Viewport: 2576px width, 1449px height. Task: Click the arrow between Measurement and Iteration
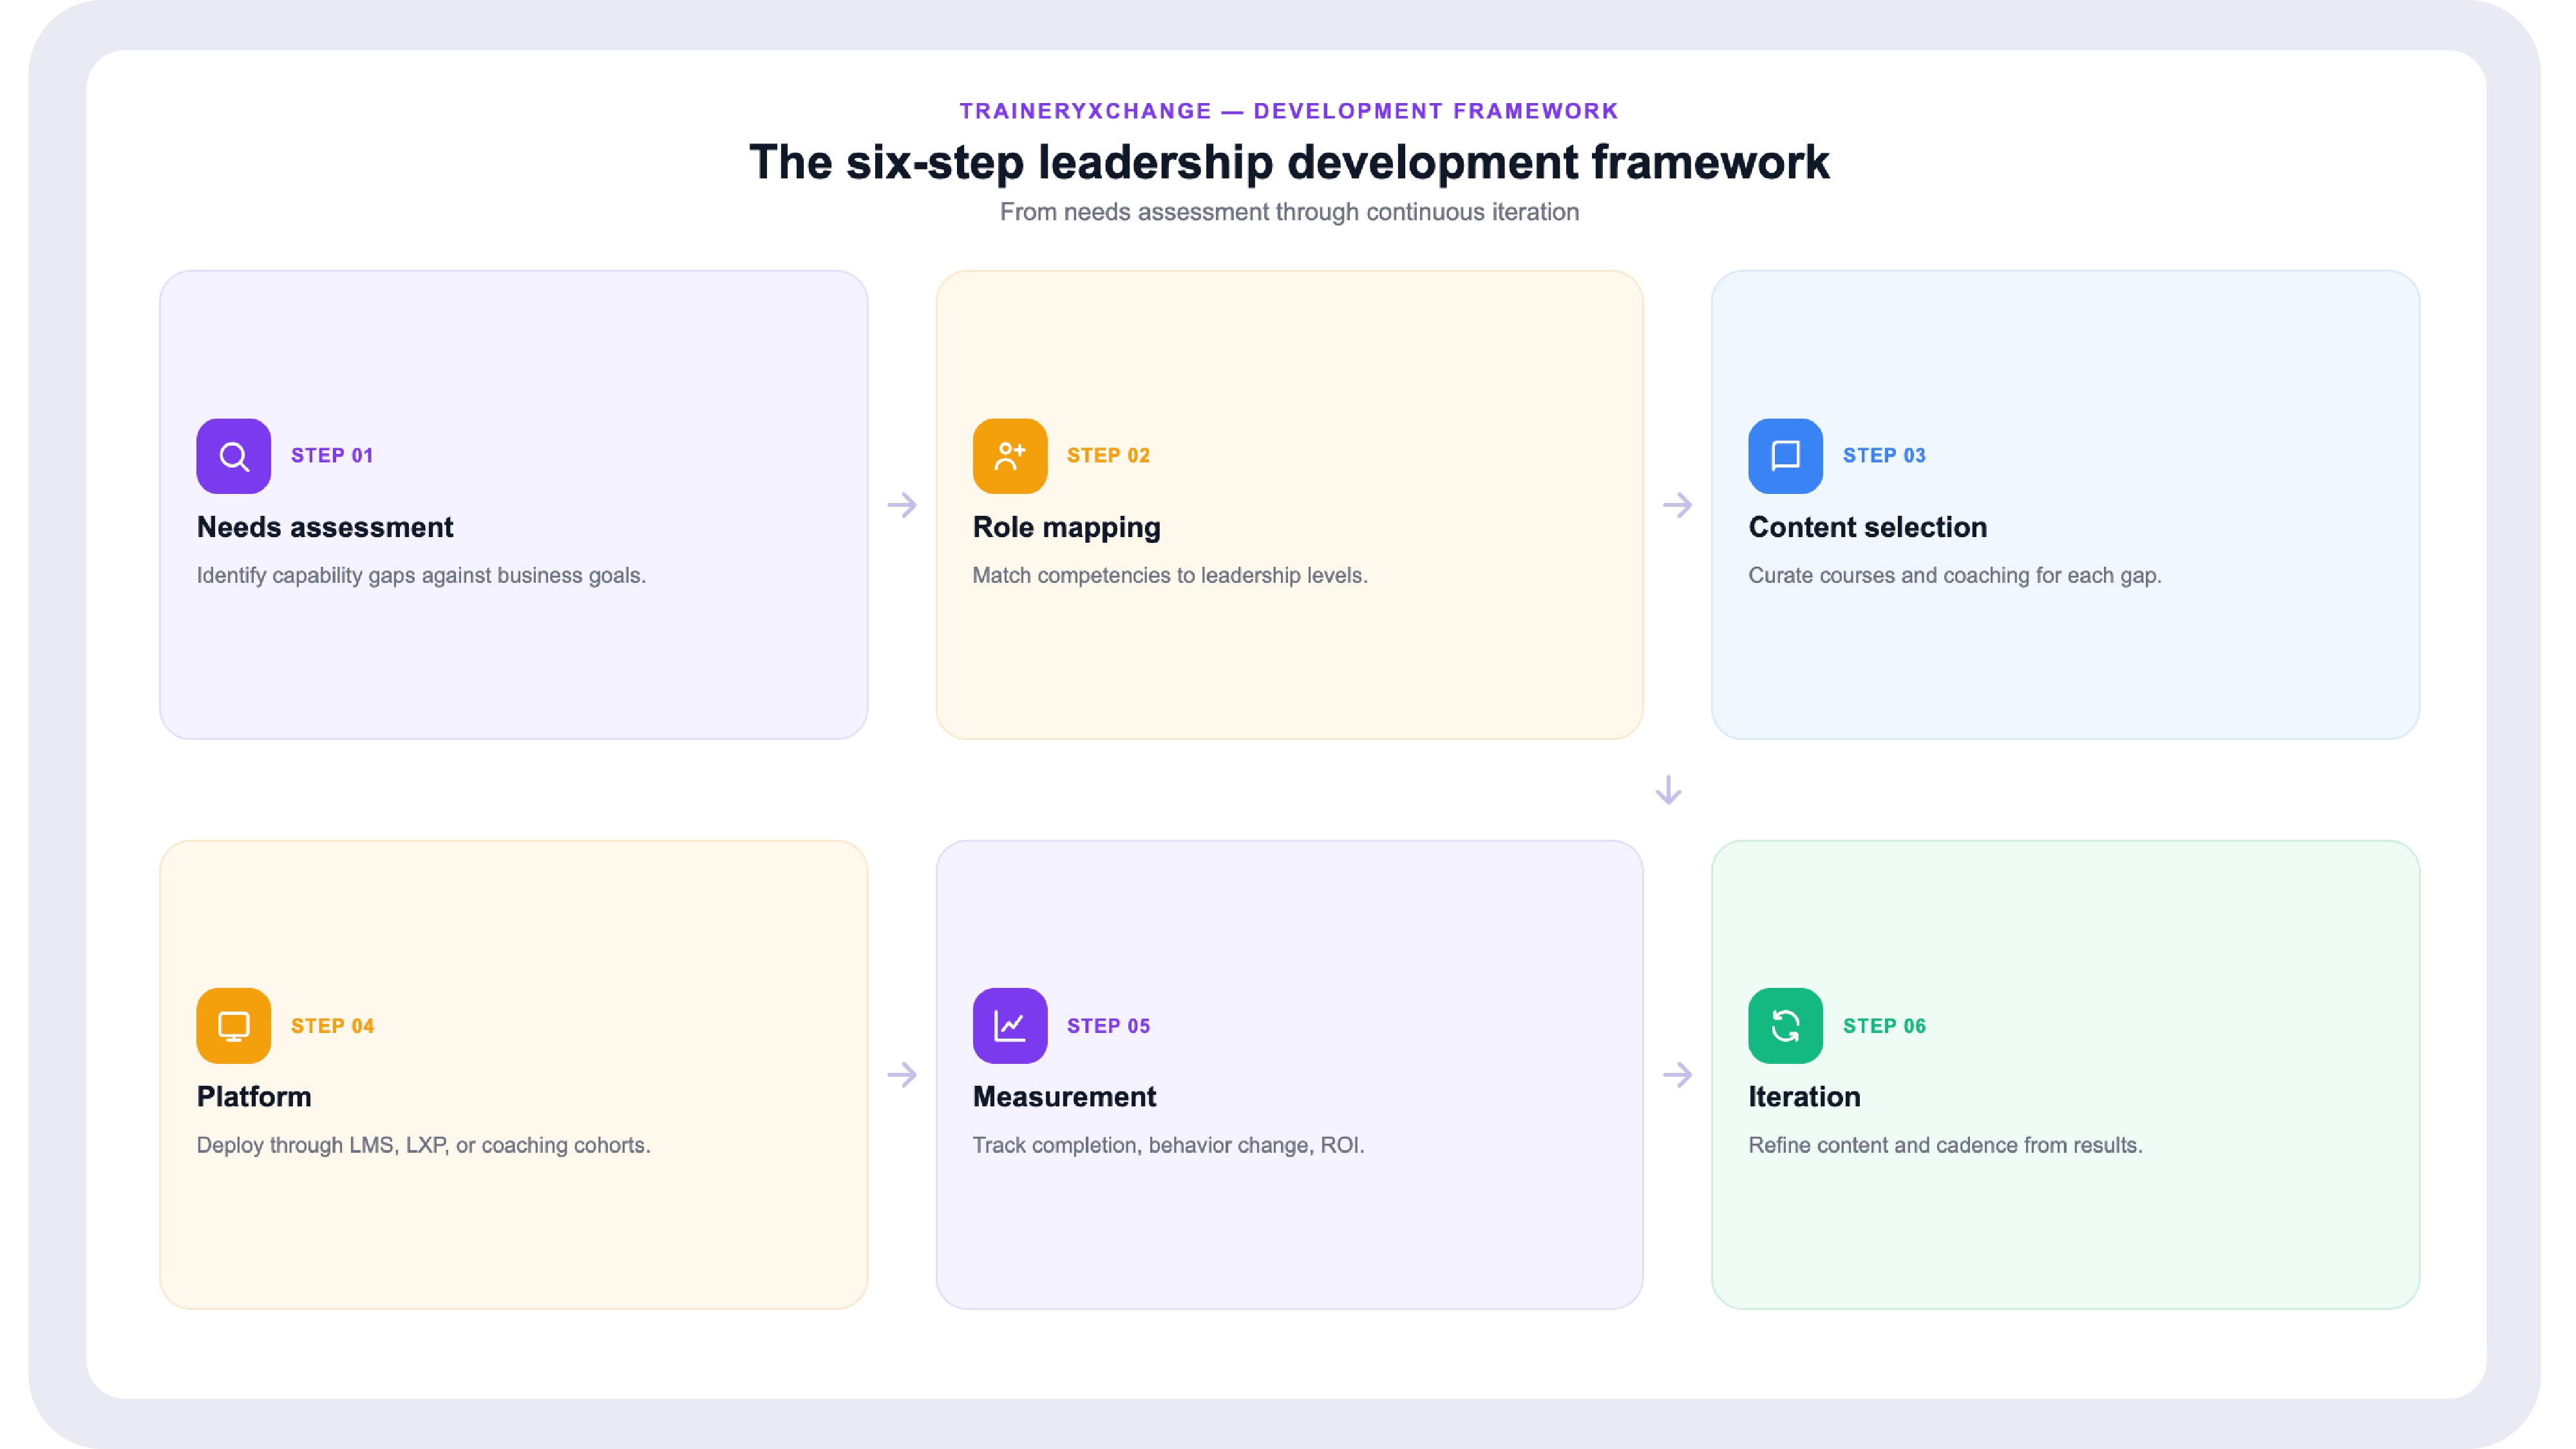tap(1678, 1075)
